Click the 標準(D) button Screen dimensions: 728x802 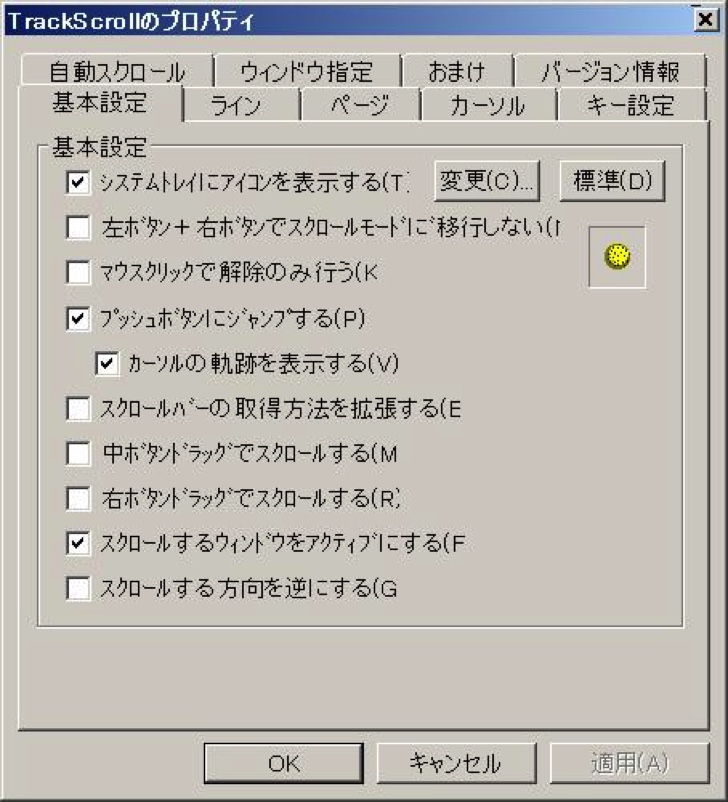612,181
